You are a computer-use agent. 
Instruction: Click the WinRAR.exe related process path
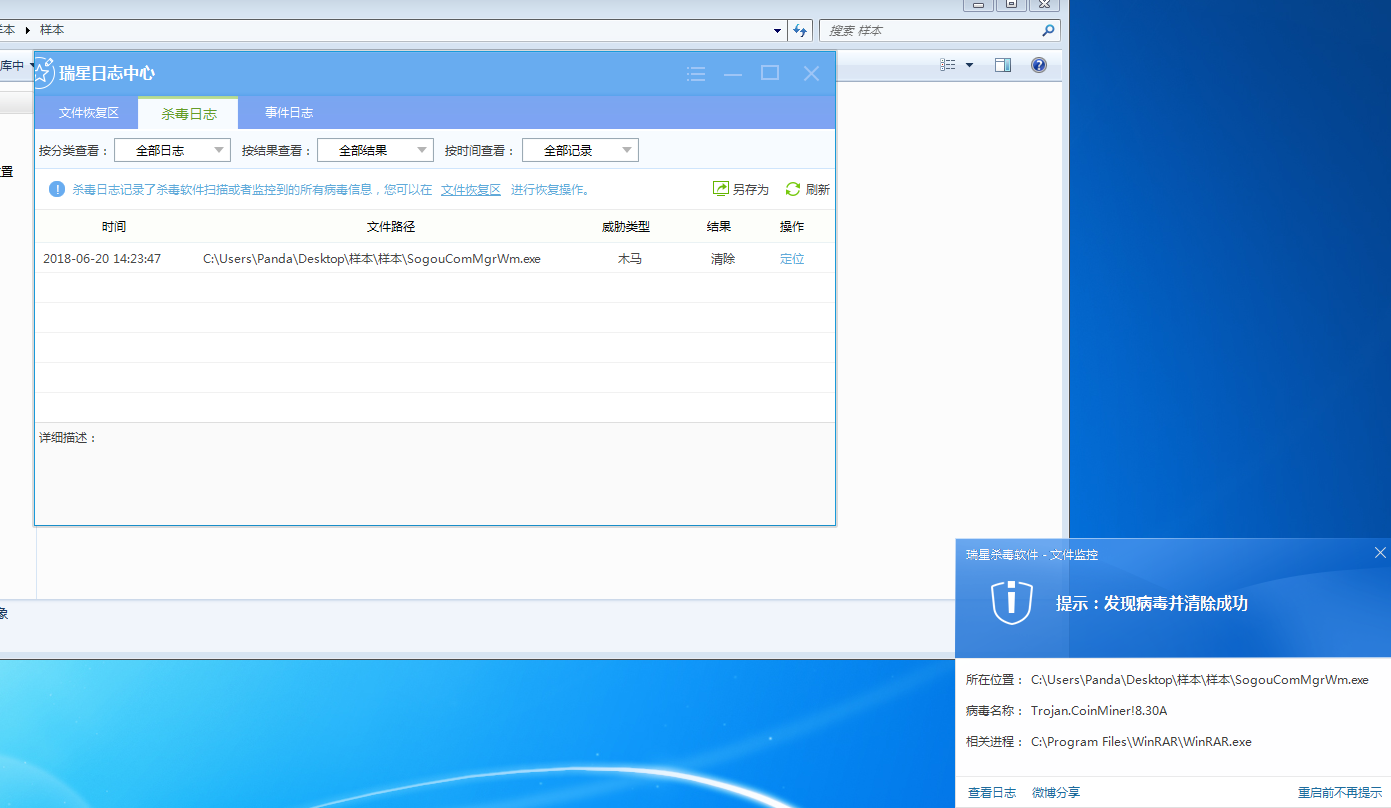1141,742
